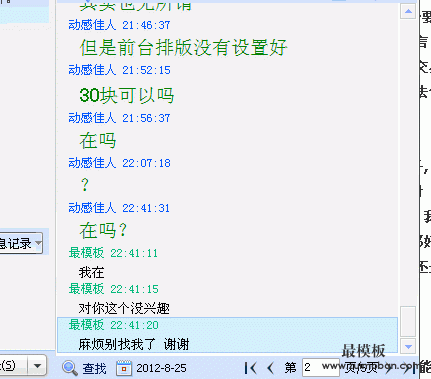Click the vertical scrollbar thumb
This screenshot has height=379, width=431.
(408, 321)
